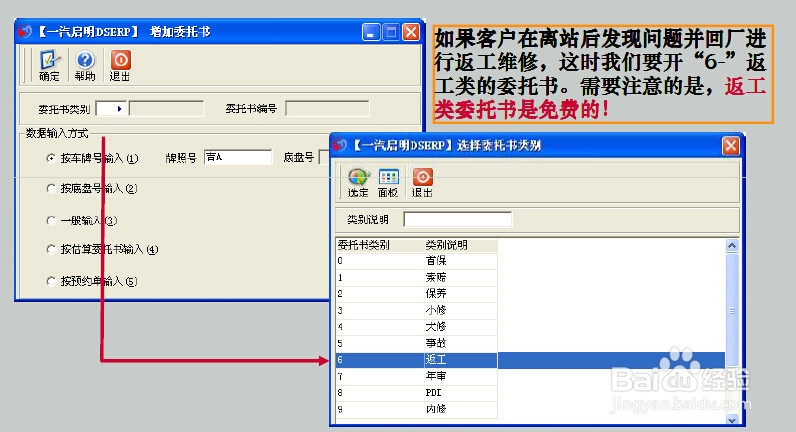Screen dimensions: 796x432
Task: Click the 委托书类别 column header
Action: tap(379, 245)
